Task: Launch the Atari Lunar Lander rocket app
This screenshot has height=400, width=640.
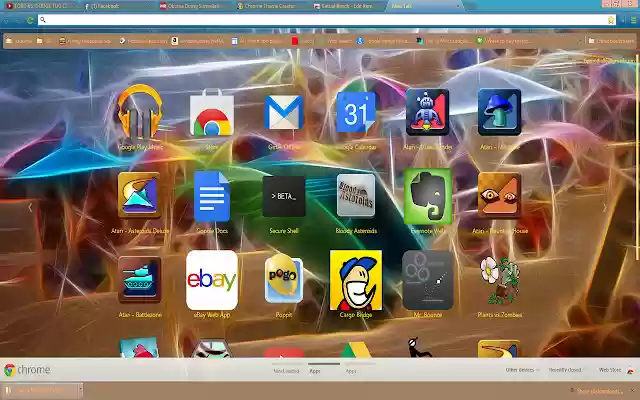Action: tap(427, 112)
